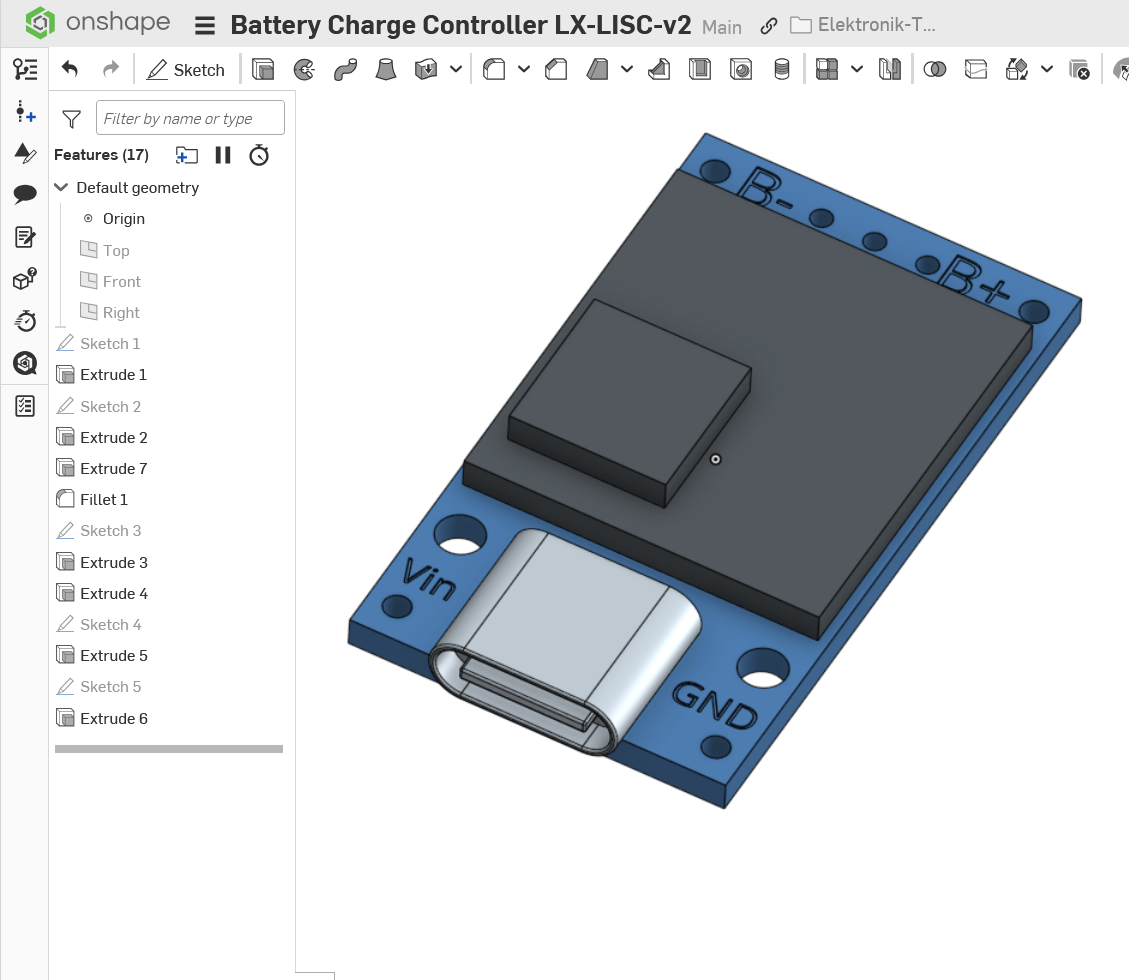
Task: Open the bill of materials checklist icon
Action: [x=25, y=406]
